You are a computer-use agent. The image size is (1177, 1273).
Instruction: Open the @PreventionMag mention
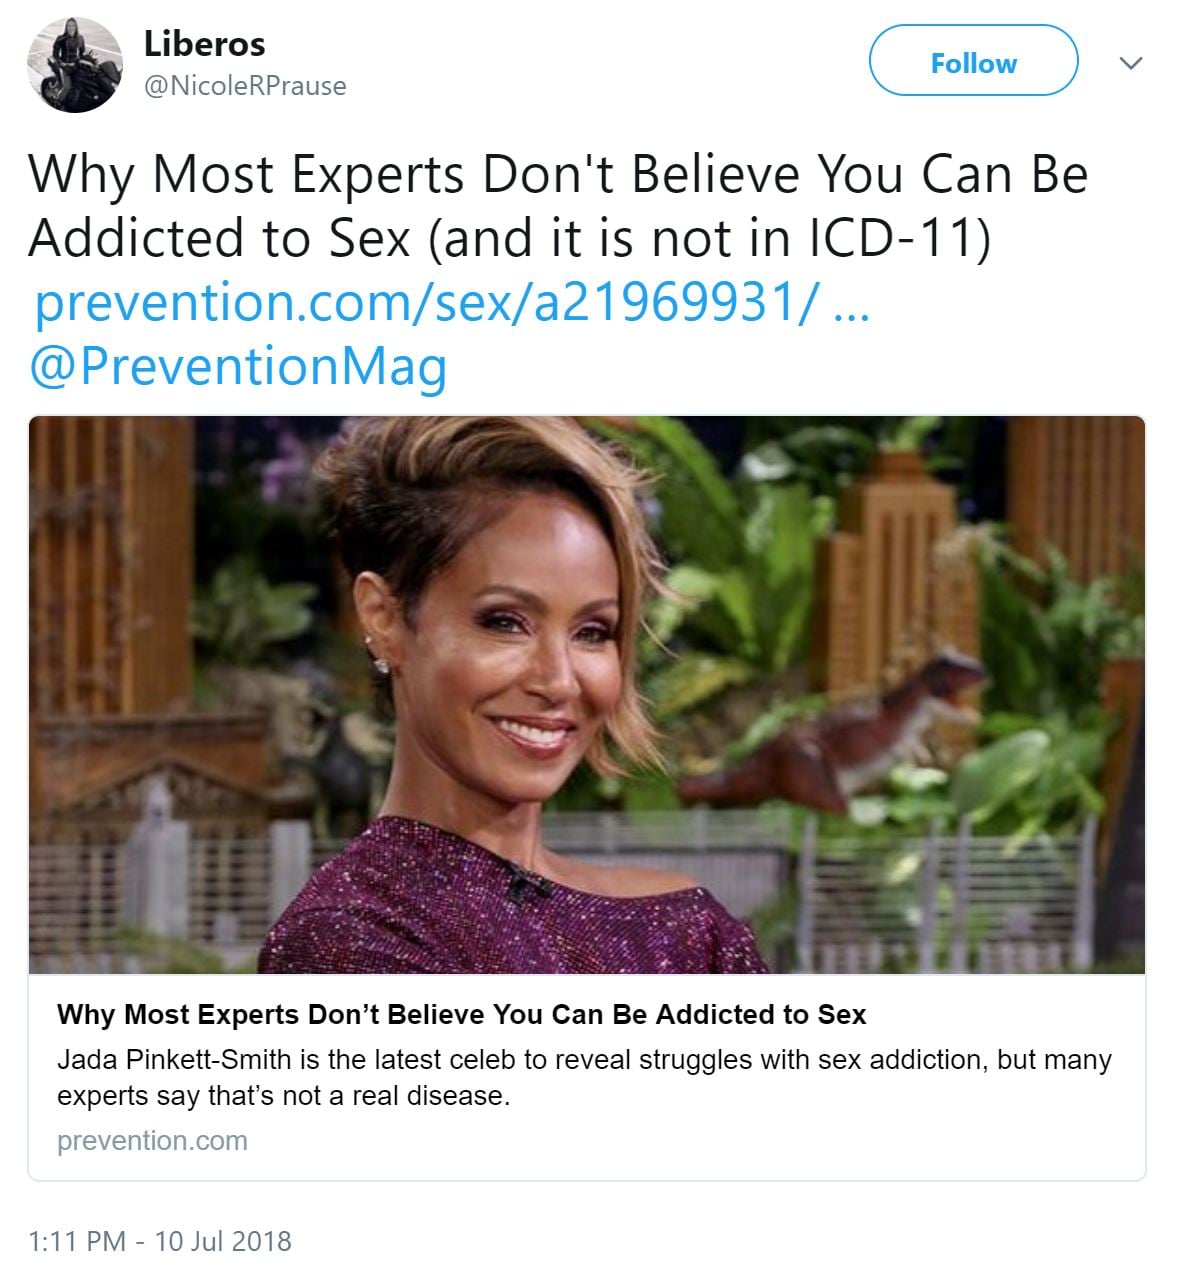238,365
